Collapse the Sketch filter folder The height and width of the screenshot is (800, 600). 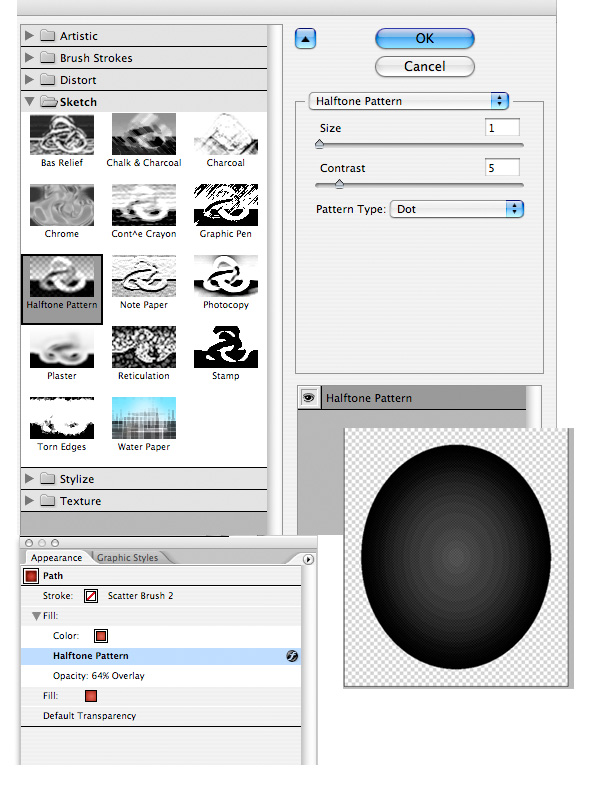coord(30,102)
